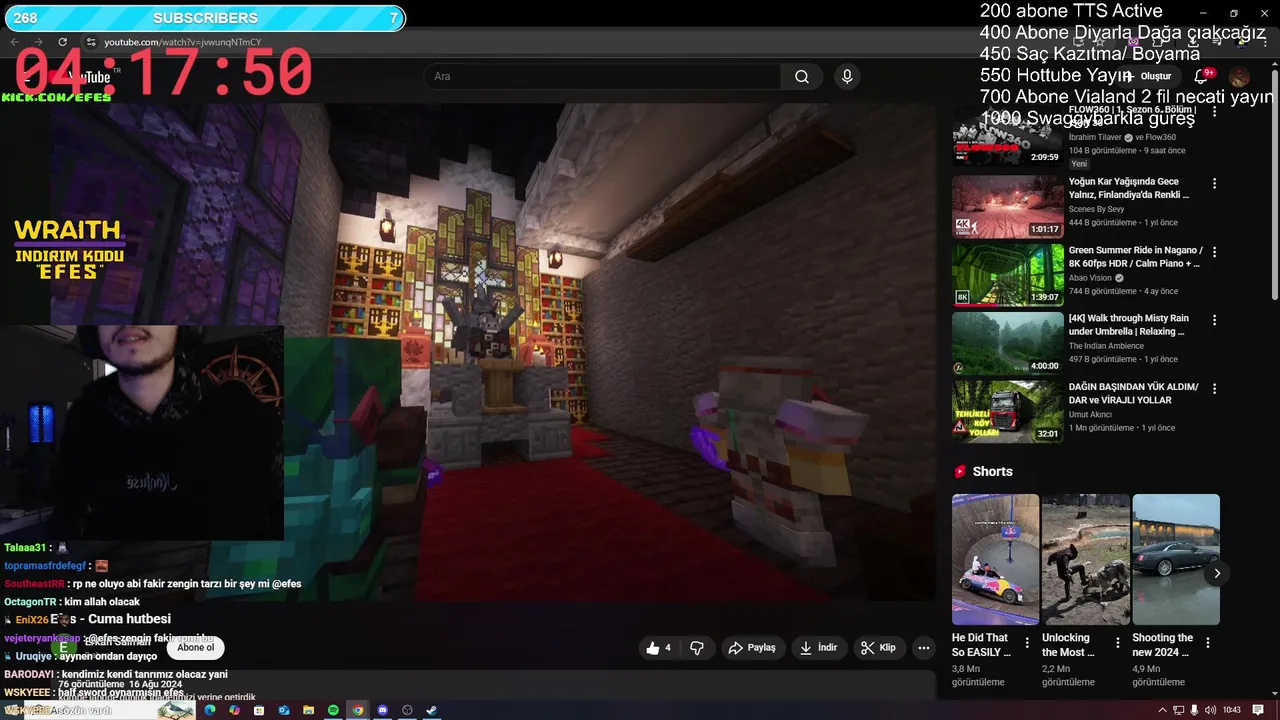Viewport: 1280px width, 720px height.
Task: Open site information icon in address bar
Action: point(90,42)
